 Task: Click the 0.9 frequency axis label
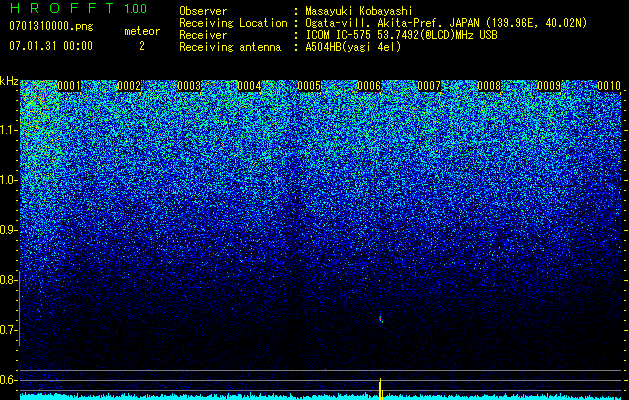click(8, 230)
